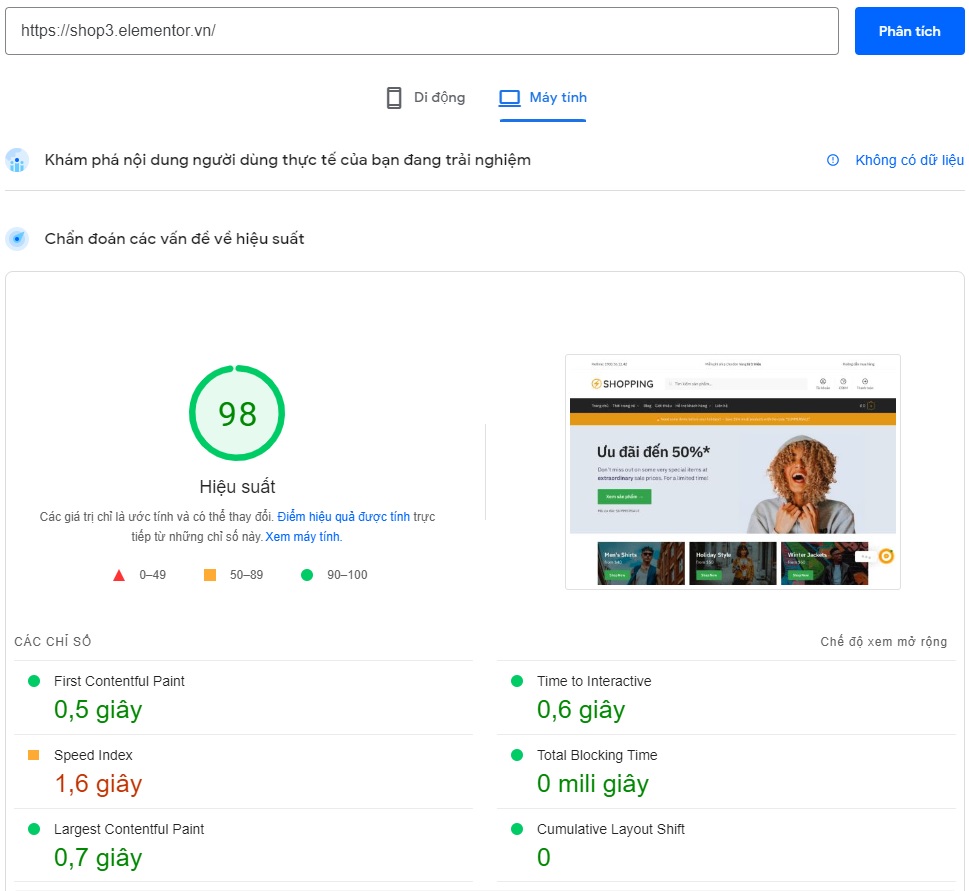
Task: Expand the First Contentful Paint metric
Action: (x=119, y=681)
